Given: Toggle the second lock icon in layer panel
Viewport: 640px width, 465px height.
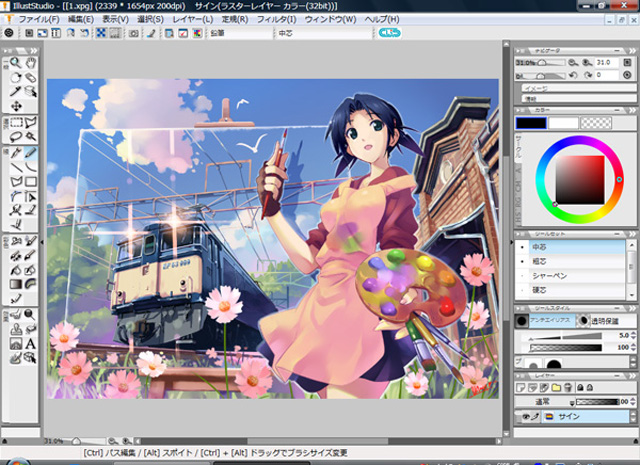Looking at the screenshot, I should [589, 387].
